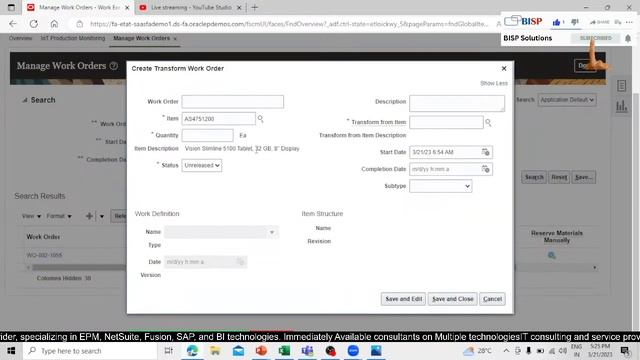The image size is (640, 360).
Task: Click the browser address bar URL
Action: (289, 24)
